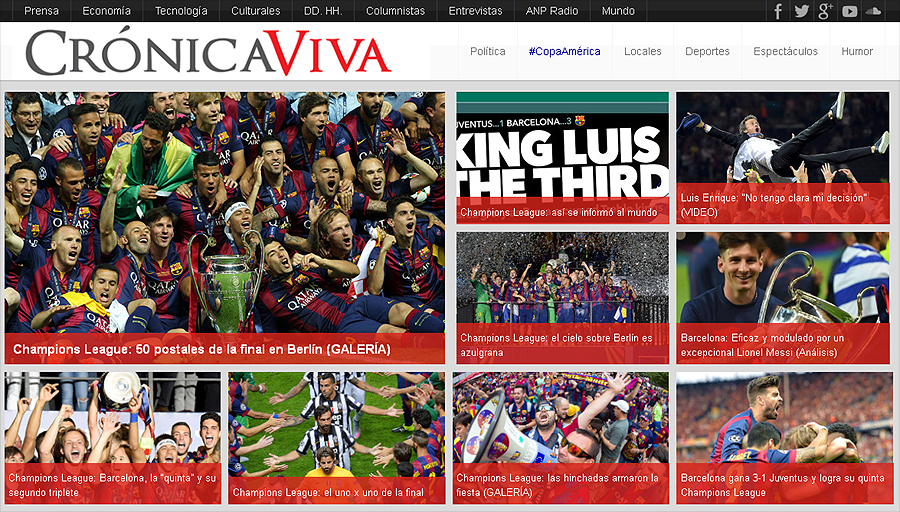The image size is (900, 512).
Task: Open the SoundCloud icon
Action: tap(873, 11)
